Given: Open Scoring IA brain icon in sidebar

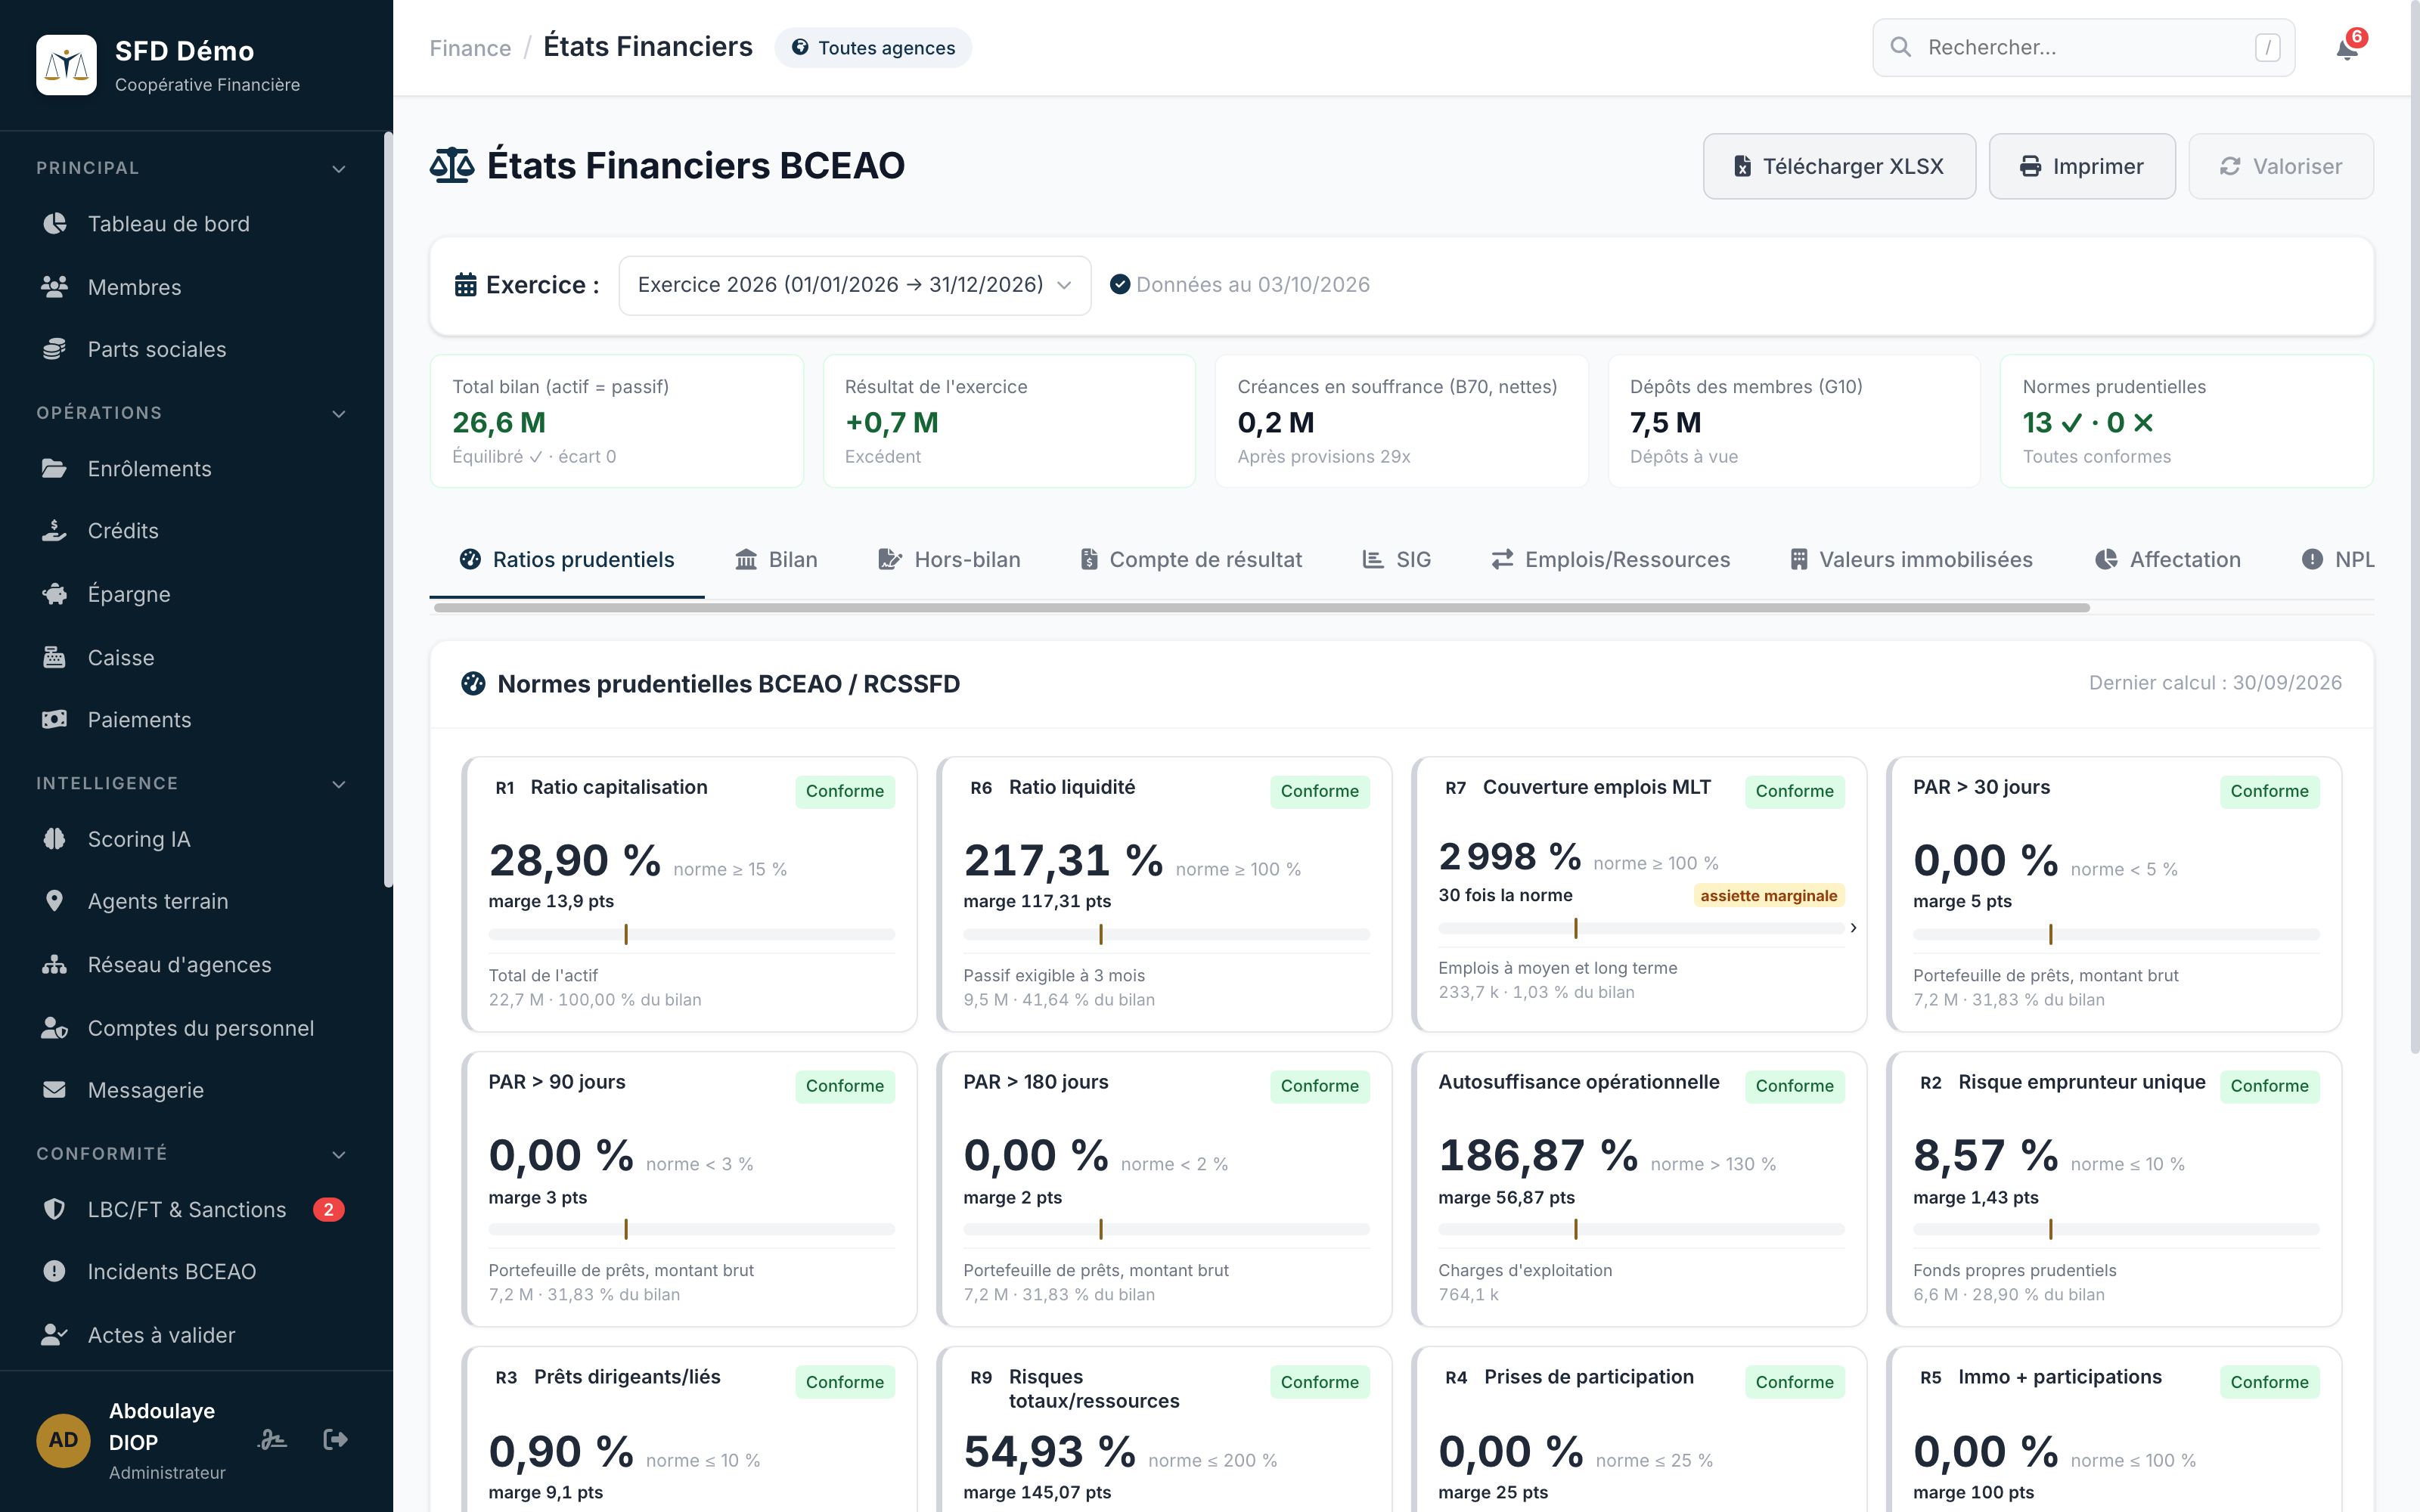Looking at the screenshot, I should pyautogui.click(x=55, y=839).
